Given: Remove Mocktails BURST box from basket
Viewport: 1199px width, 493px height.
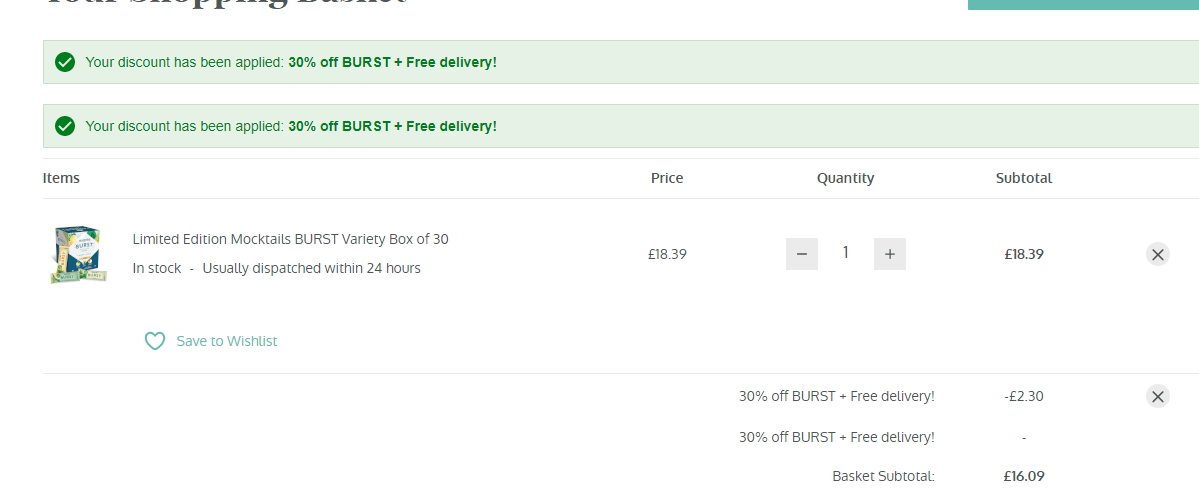Looking at the screenshot, I should [1158, 255].
